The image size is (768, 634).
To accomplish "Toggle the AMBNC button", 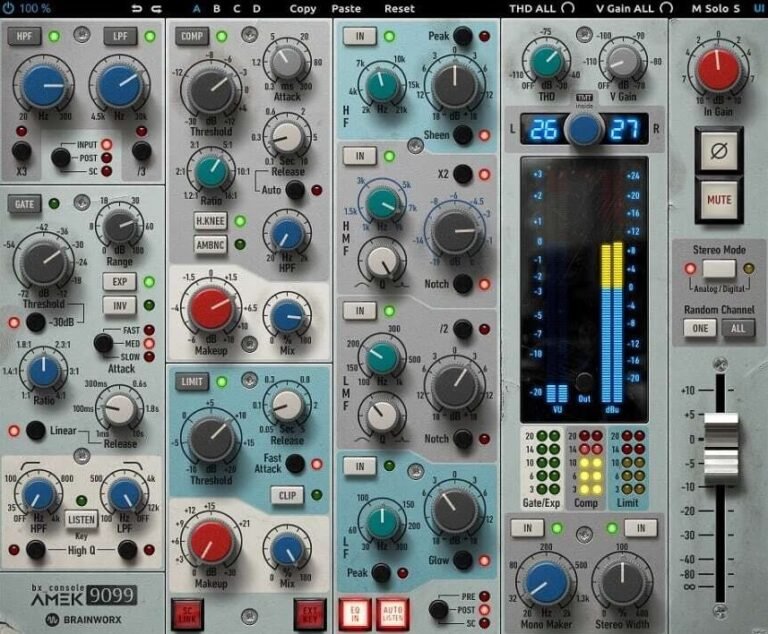I will click(x=211, y=244).
